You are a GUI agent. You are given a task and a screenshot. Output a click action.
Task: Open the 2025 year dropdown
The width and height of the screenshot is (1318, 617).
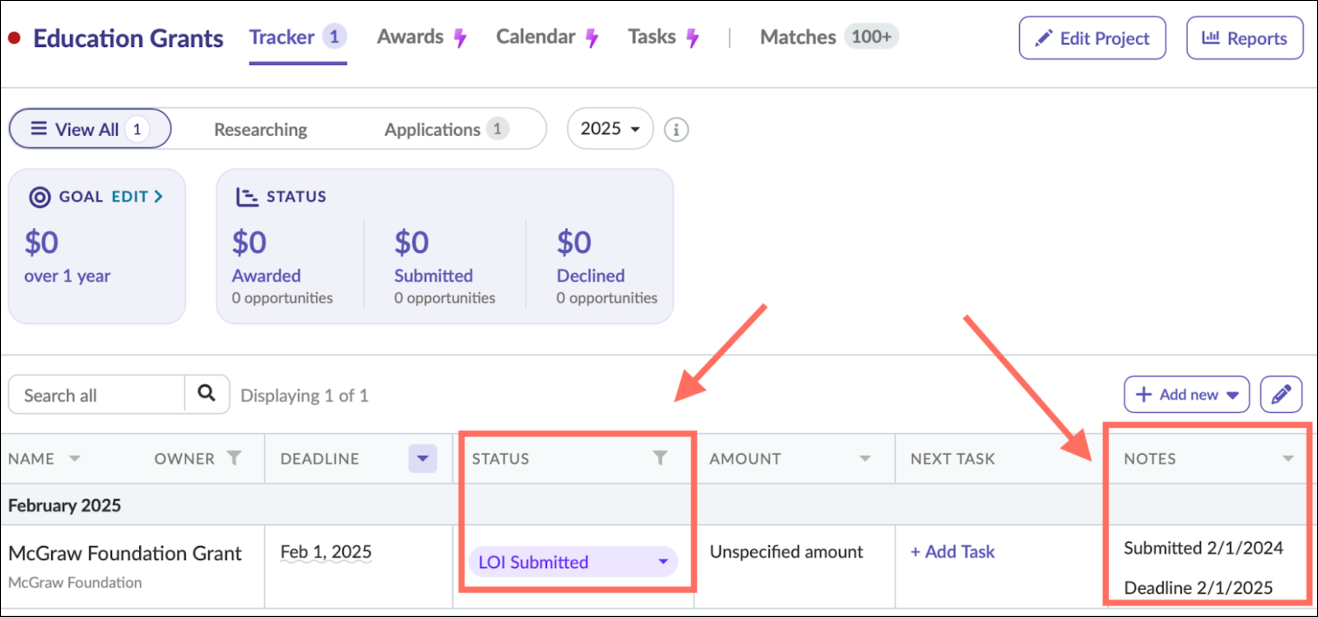click(x=610, y=128)
